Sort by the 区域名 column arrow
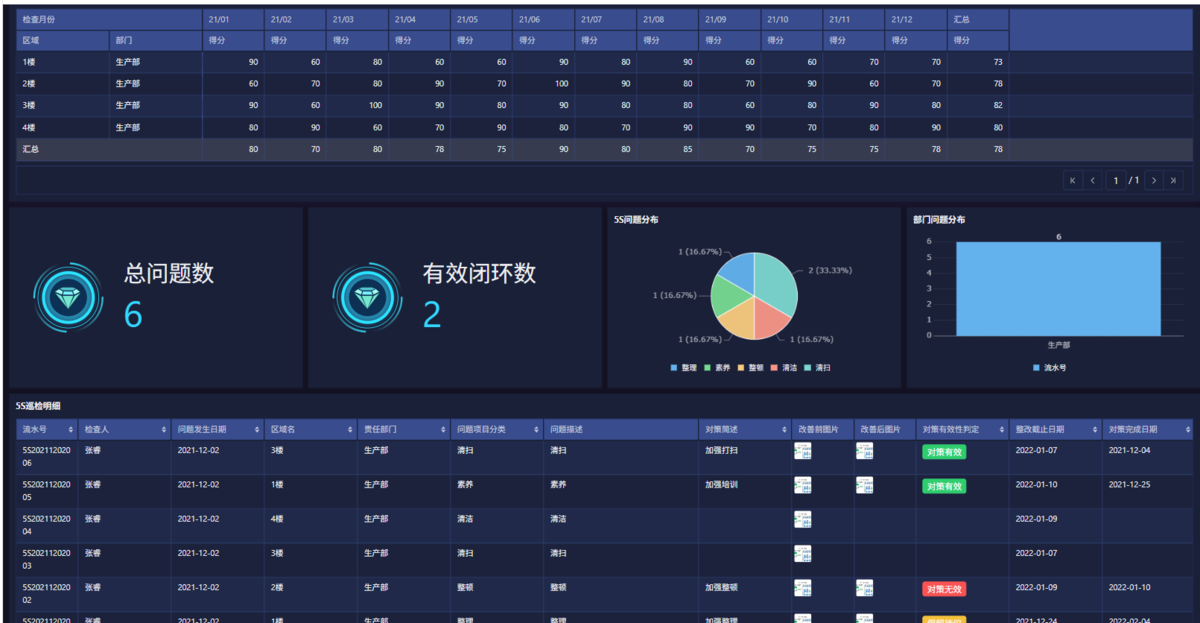 click(x=350, y=429)
